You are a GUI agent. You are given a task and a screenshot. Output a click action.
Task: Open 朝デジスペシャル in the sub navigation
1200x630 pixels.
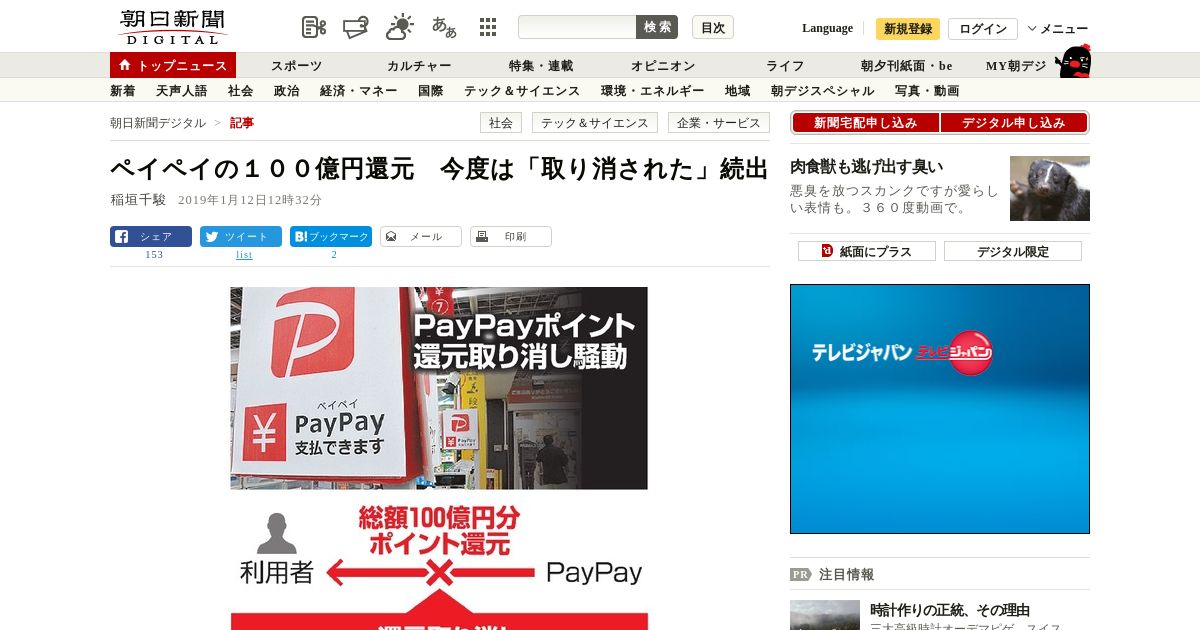(x=822, y=91)
